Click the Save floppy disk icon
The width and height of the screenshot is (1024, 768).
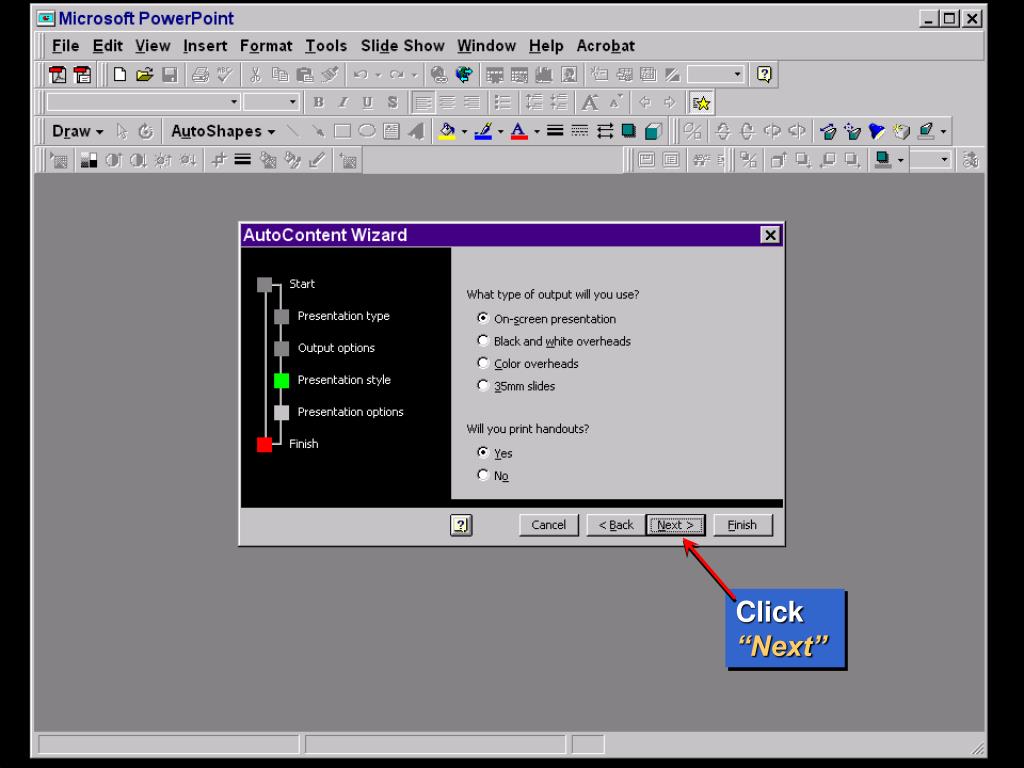[x=170, y=74]
